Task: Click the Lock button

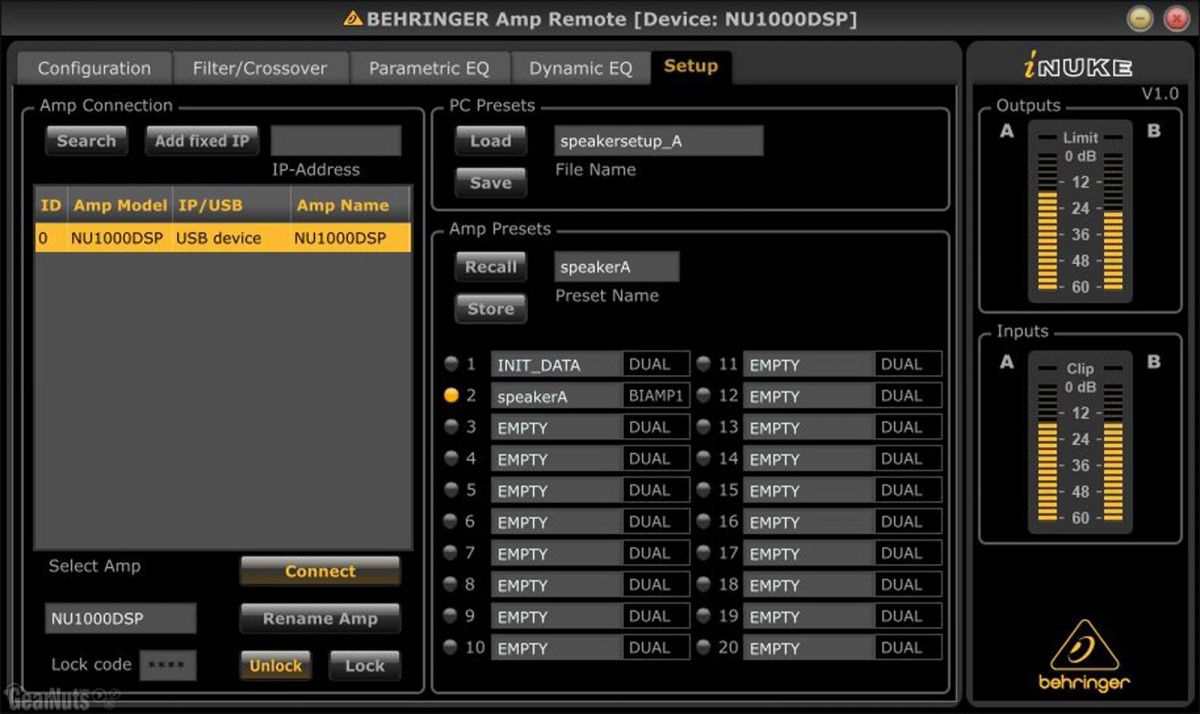Action: (365, 666)
